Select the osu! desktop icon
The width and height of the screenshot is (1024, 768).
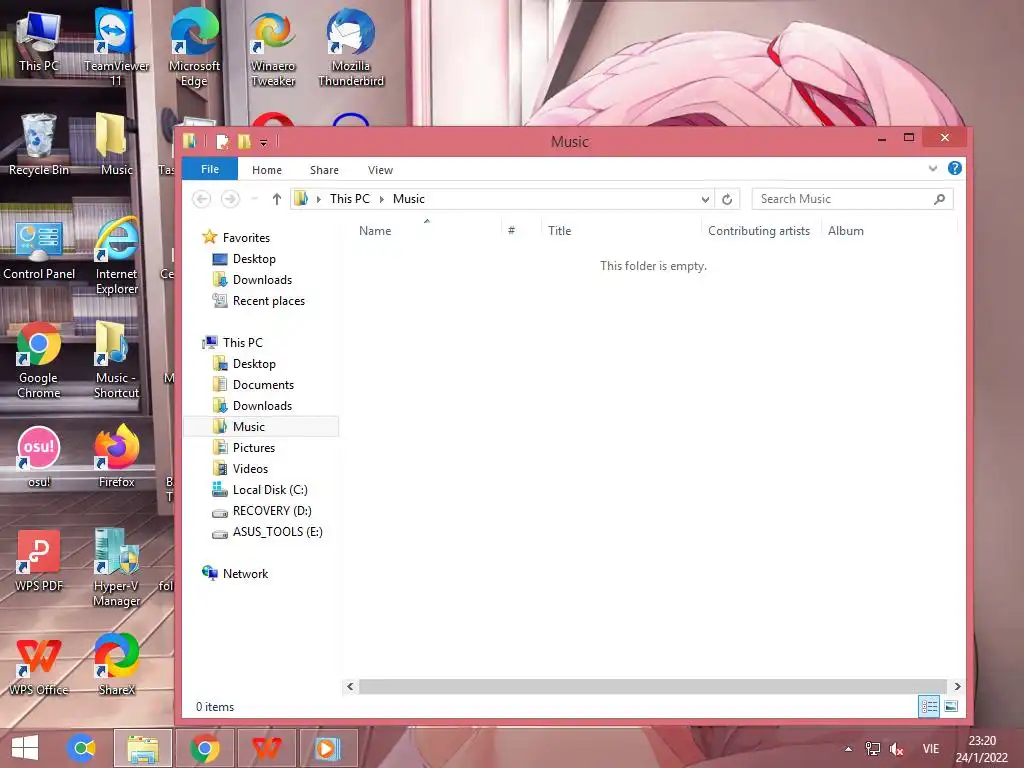click(39, 457)
